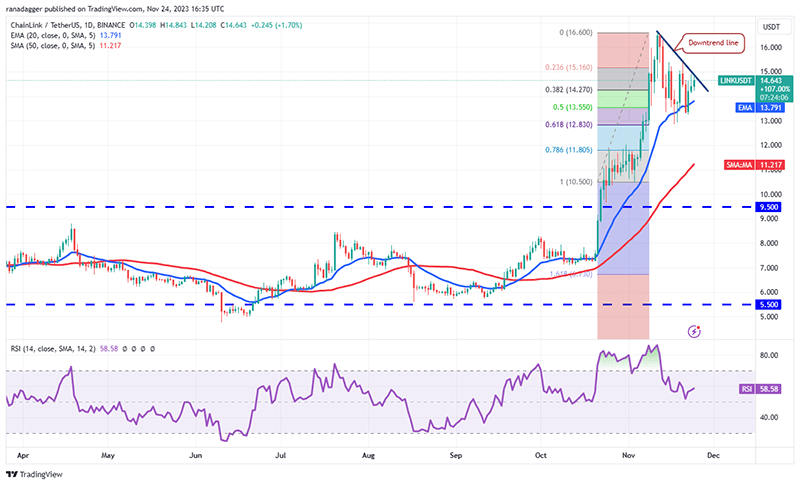800x485 pixels.
Task: Select the ChainLink / TetherUS symbol title
Action: [x=68, y=25]
